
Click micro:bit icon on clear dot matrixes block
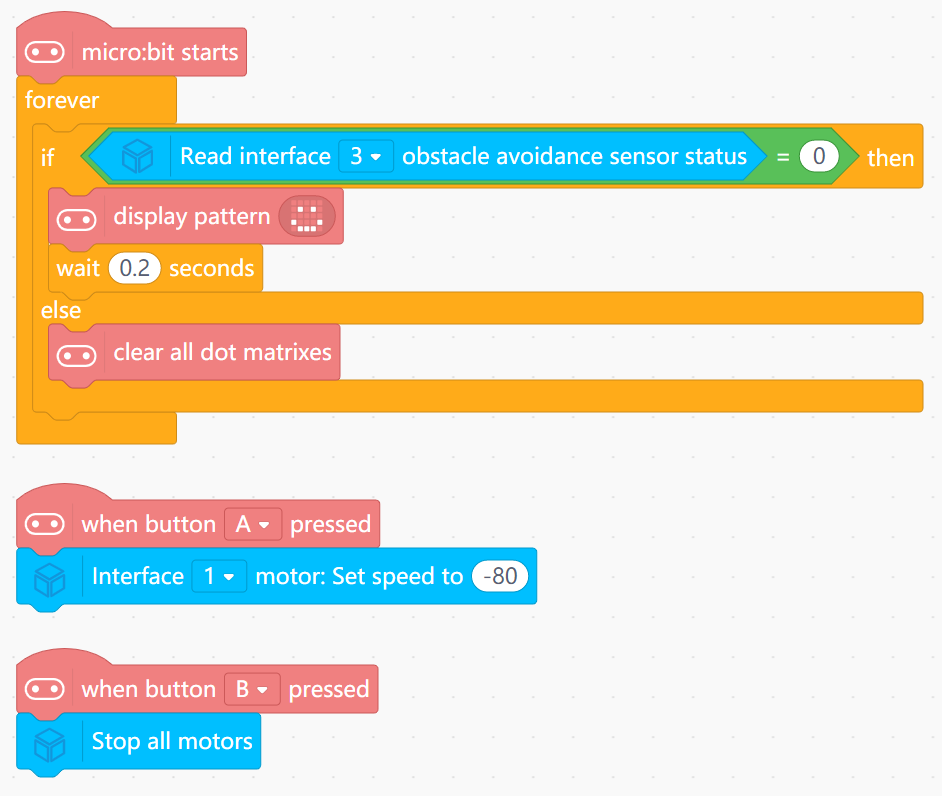76,353
